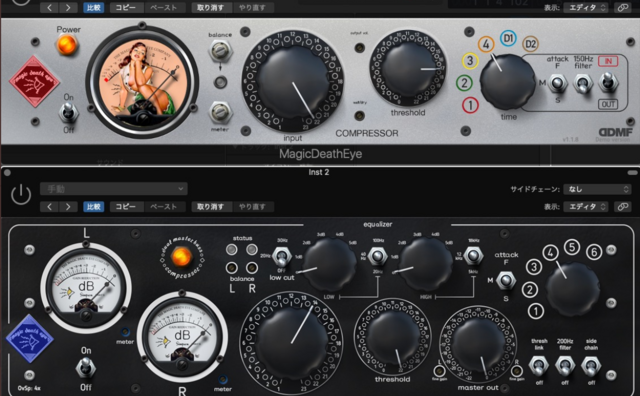Click the large input knob on the silver compressor
640x396 pixels.
(293, 80)
